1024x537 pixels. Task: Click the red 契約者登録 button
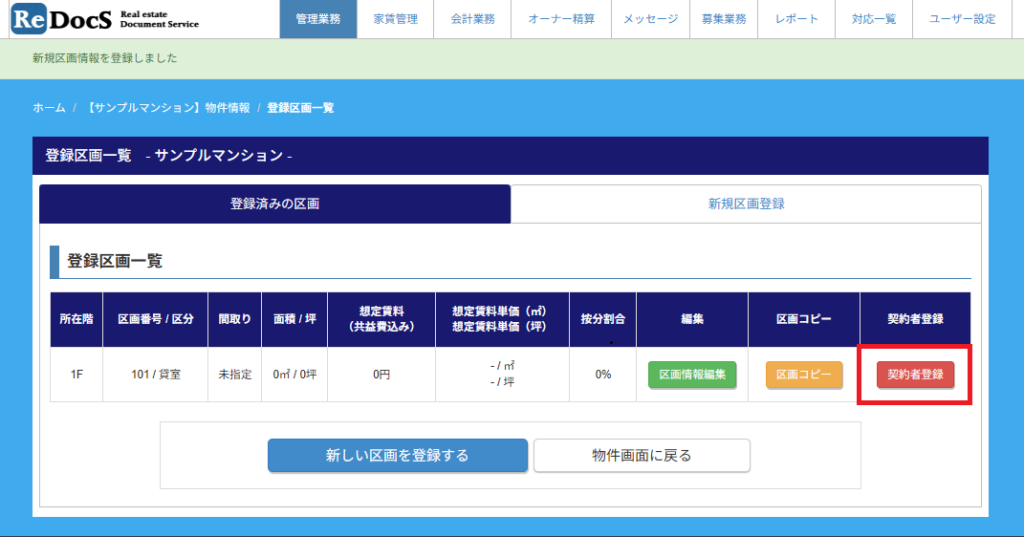point(915,375)
